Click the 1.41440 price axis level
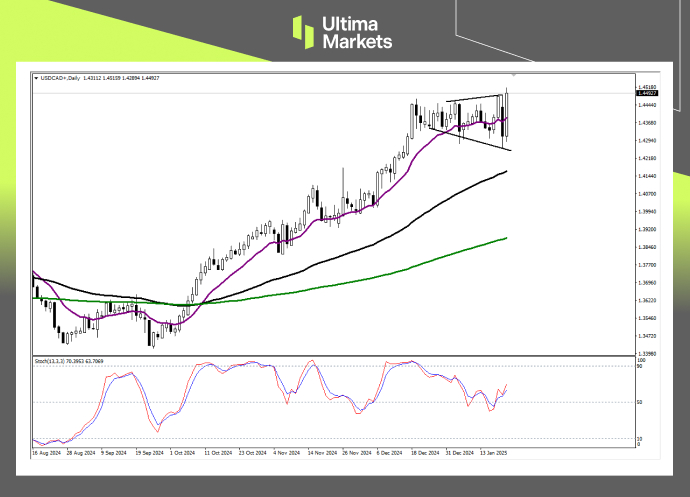 click(x=650, y=176)
